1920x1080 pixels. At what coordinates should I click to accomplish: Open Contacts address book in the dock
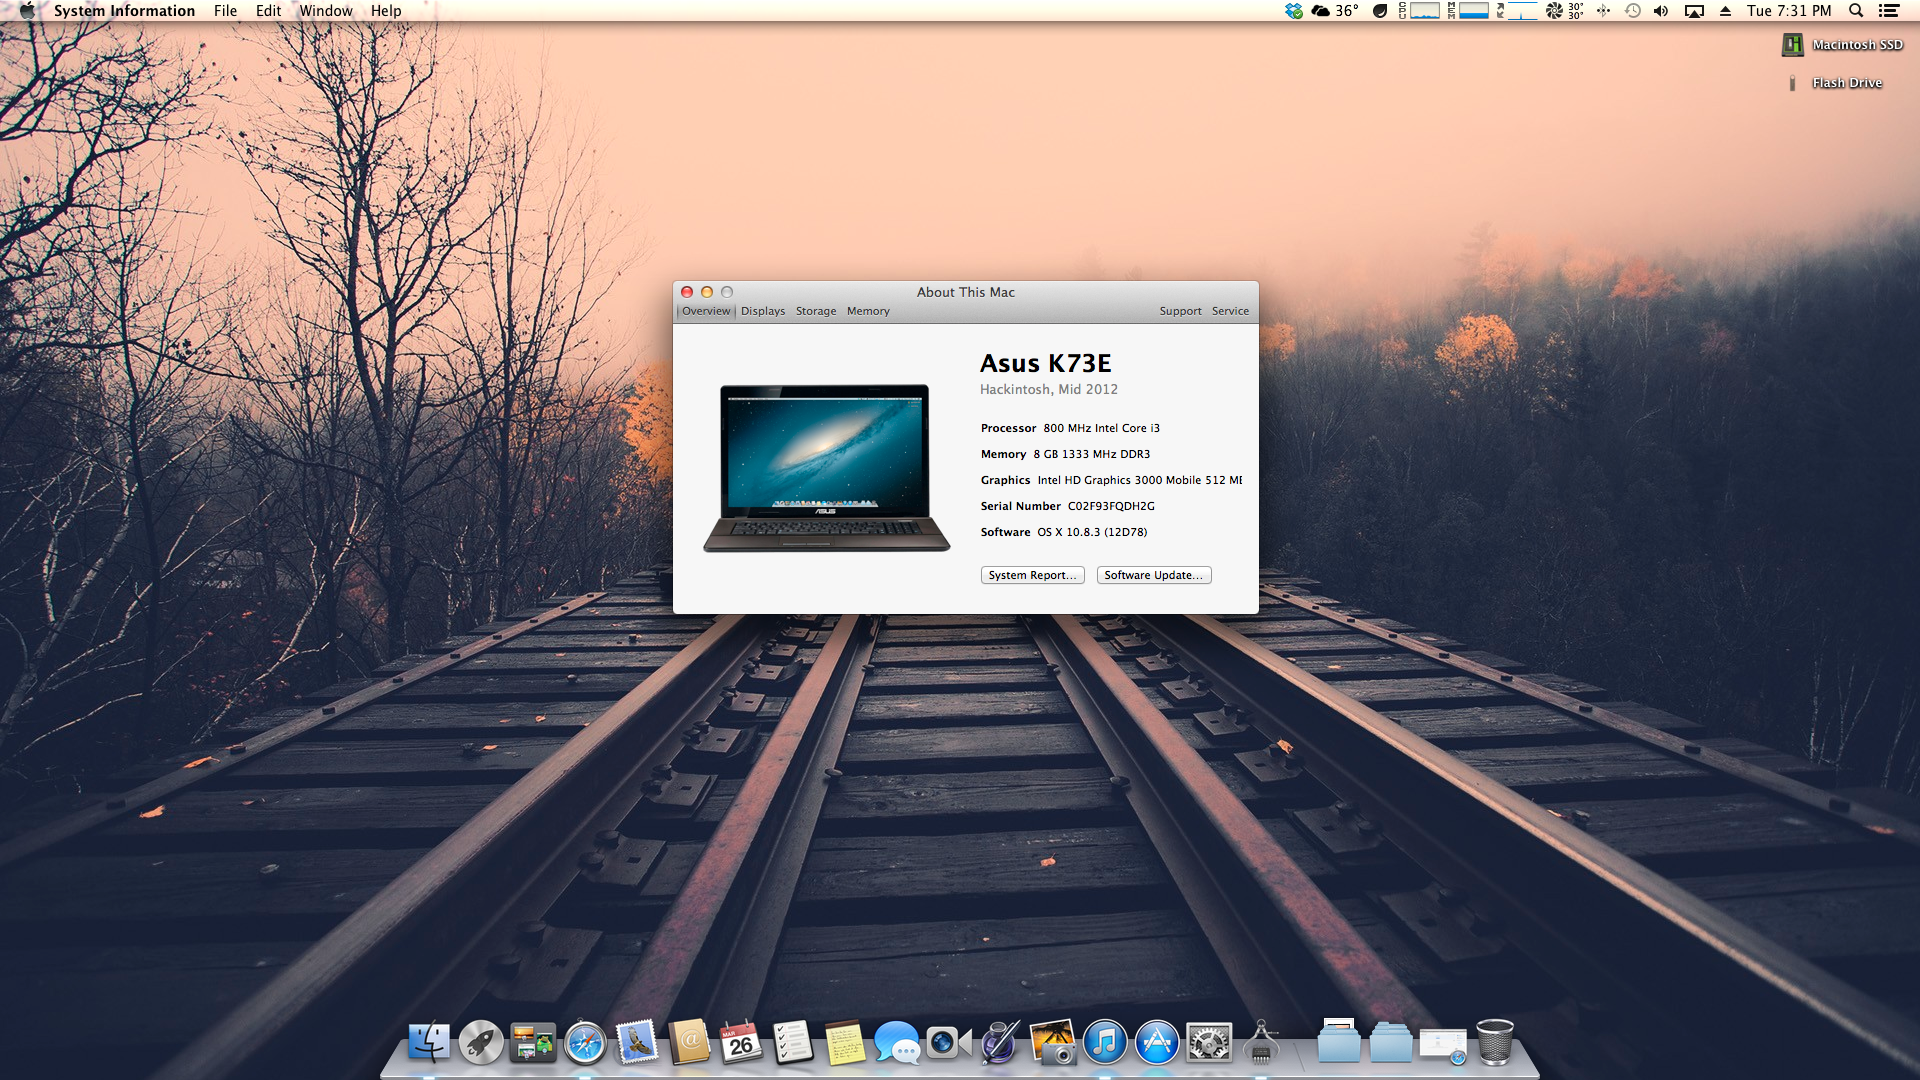tap(689, 1043)
